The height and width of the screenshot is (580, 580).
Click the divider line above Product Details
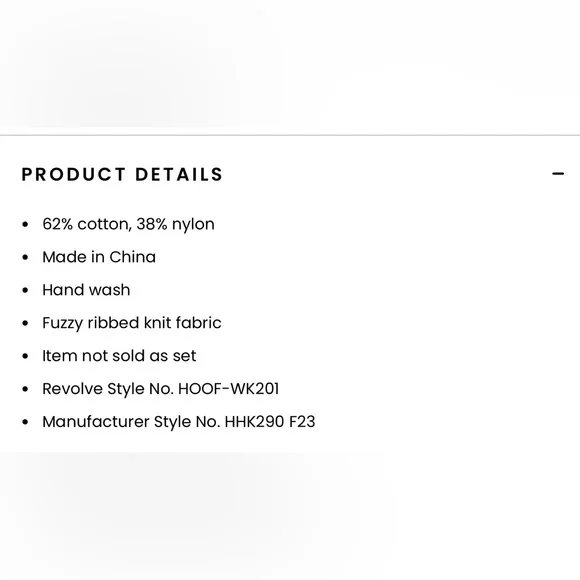(x=290, y=135)
